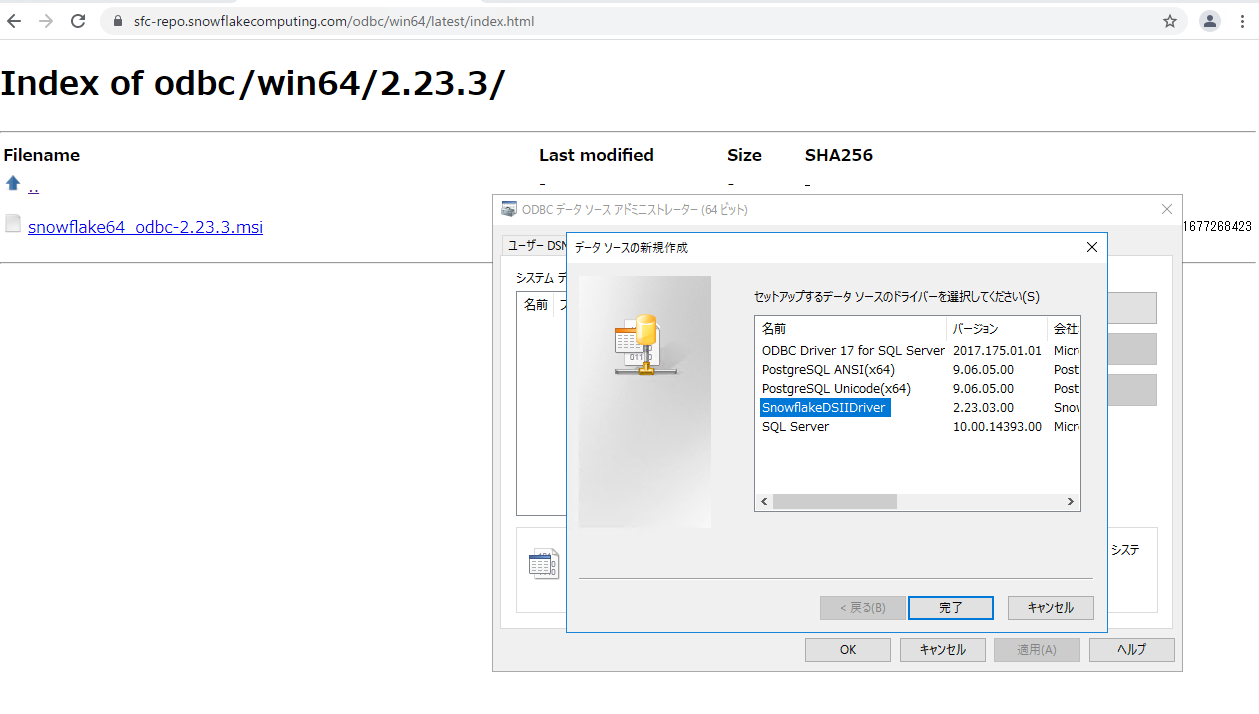Click the driver list right scroll arrow
1259x714 pixels.
point(1070,502)
